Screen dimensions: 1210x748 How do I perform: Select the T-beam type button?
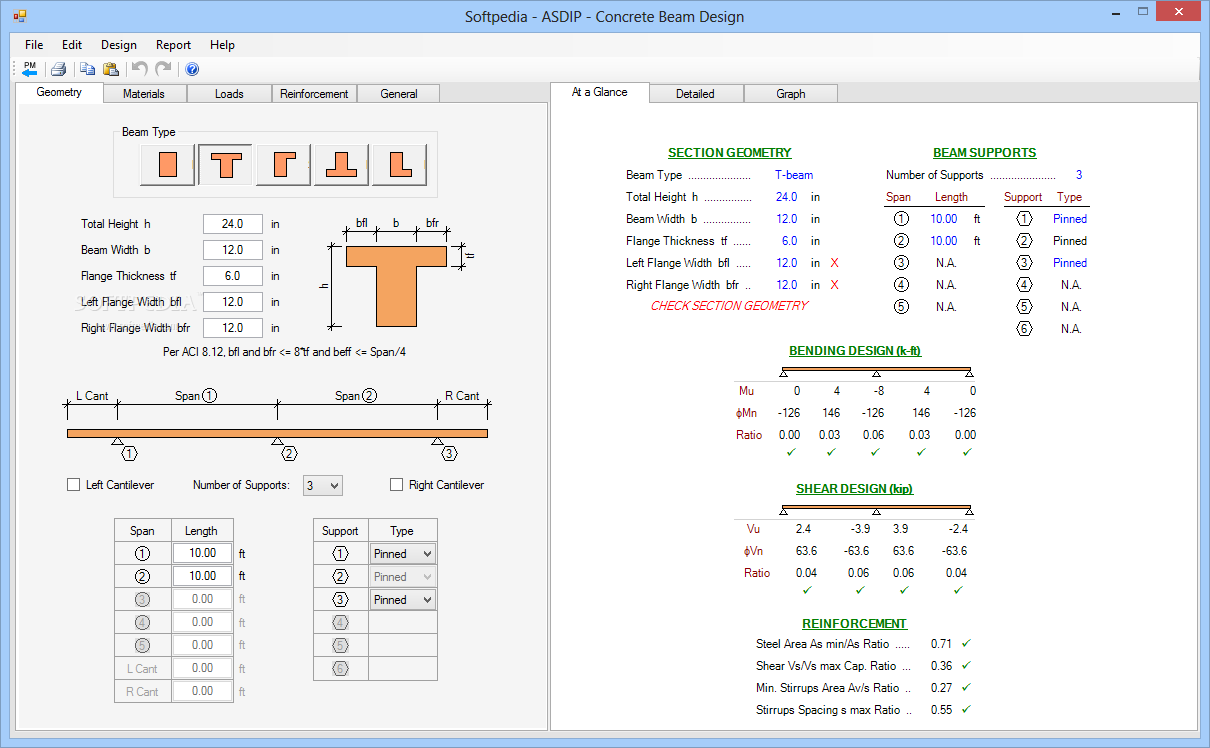click(x=225, y=165)
